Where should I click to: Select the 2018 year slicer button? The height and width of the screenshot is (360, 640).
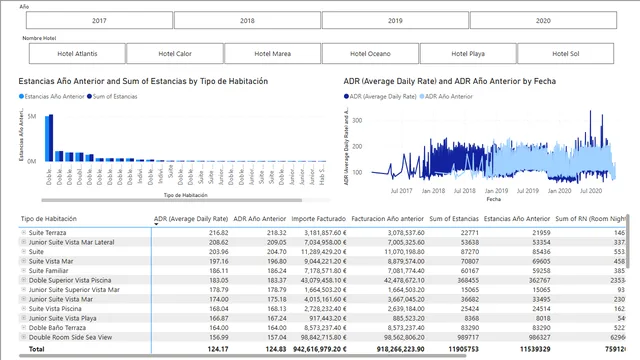247,20
